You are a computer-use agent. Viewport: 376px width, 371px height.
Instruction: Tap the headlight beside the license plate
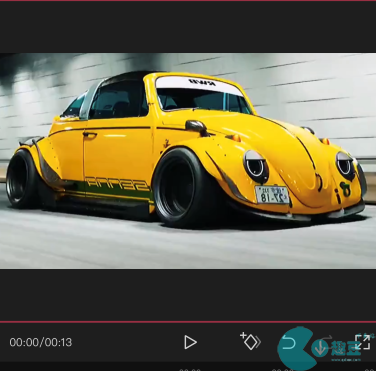coord(256,166)
